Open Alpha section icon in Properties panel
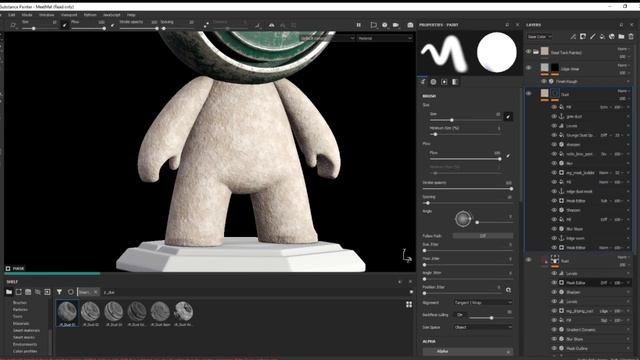The image size is (640, 360). [433, 82]
